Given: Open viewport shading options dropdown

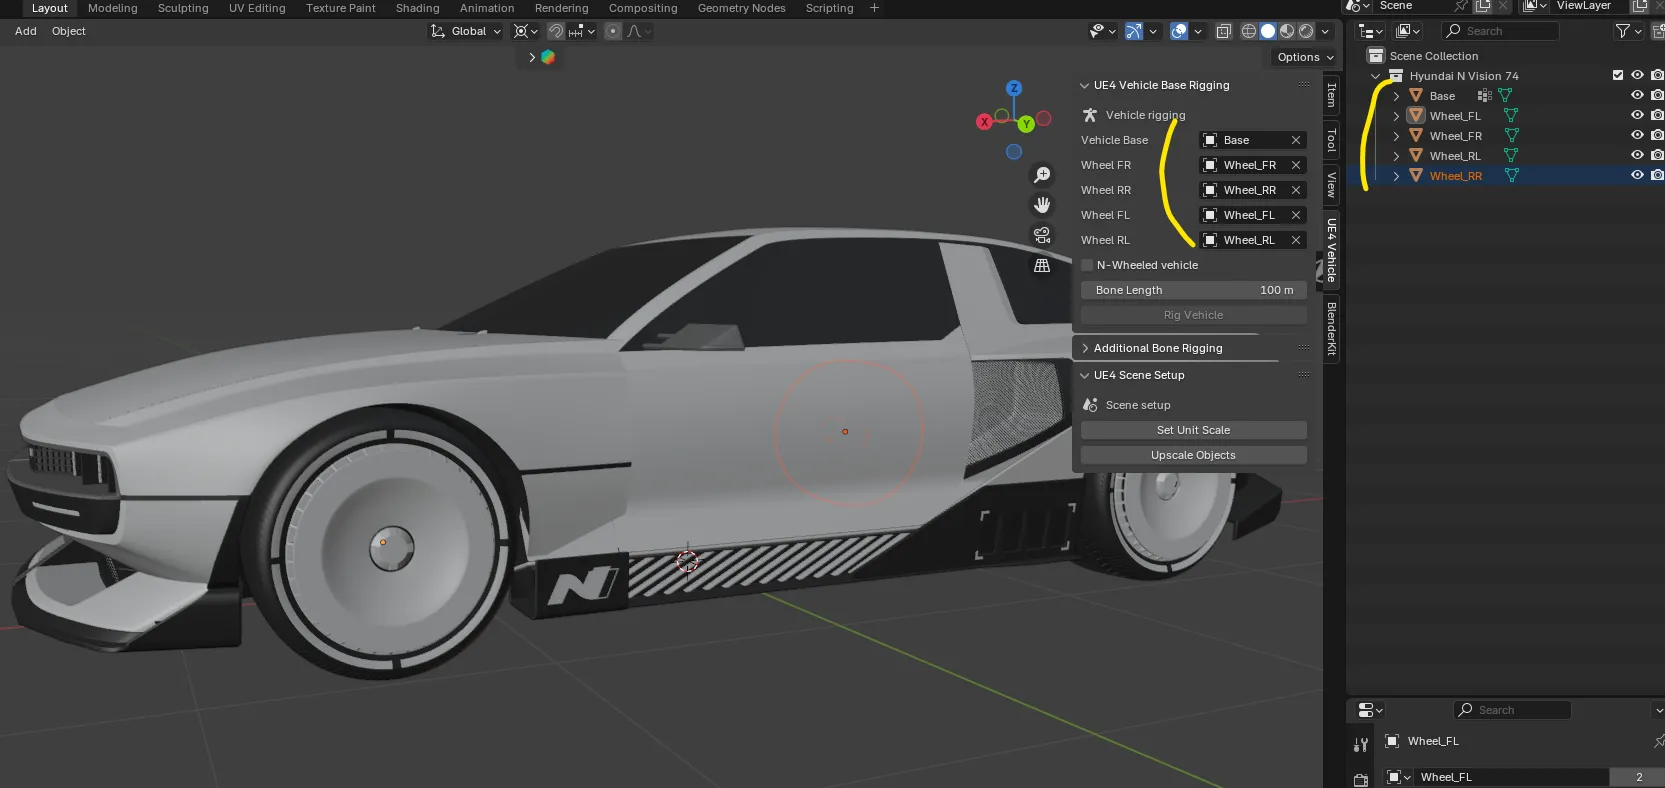Looking at the screenshot, I should click(x=1325, y=31).
